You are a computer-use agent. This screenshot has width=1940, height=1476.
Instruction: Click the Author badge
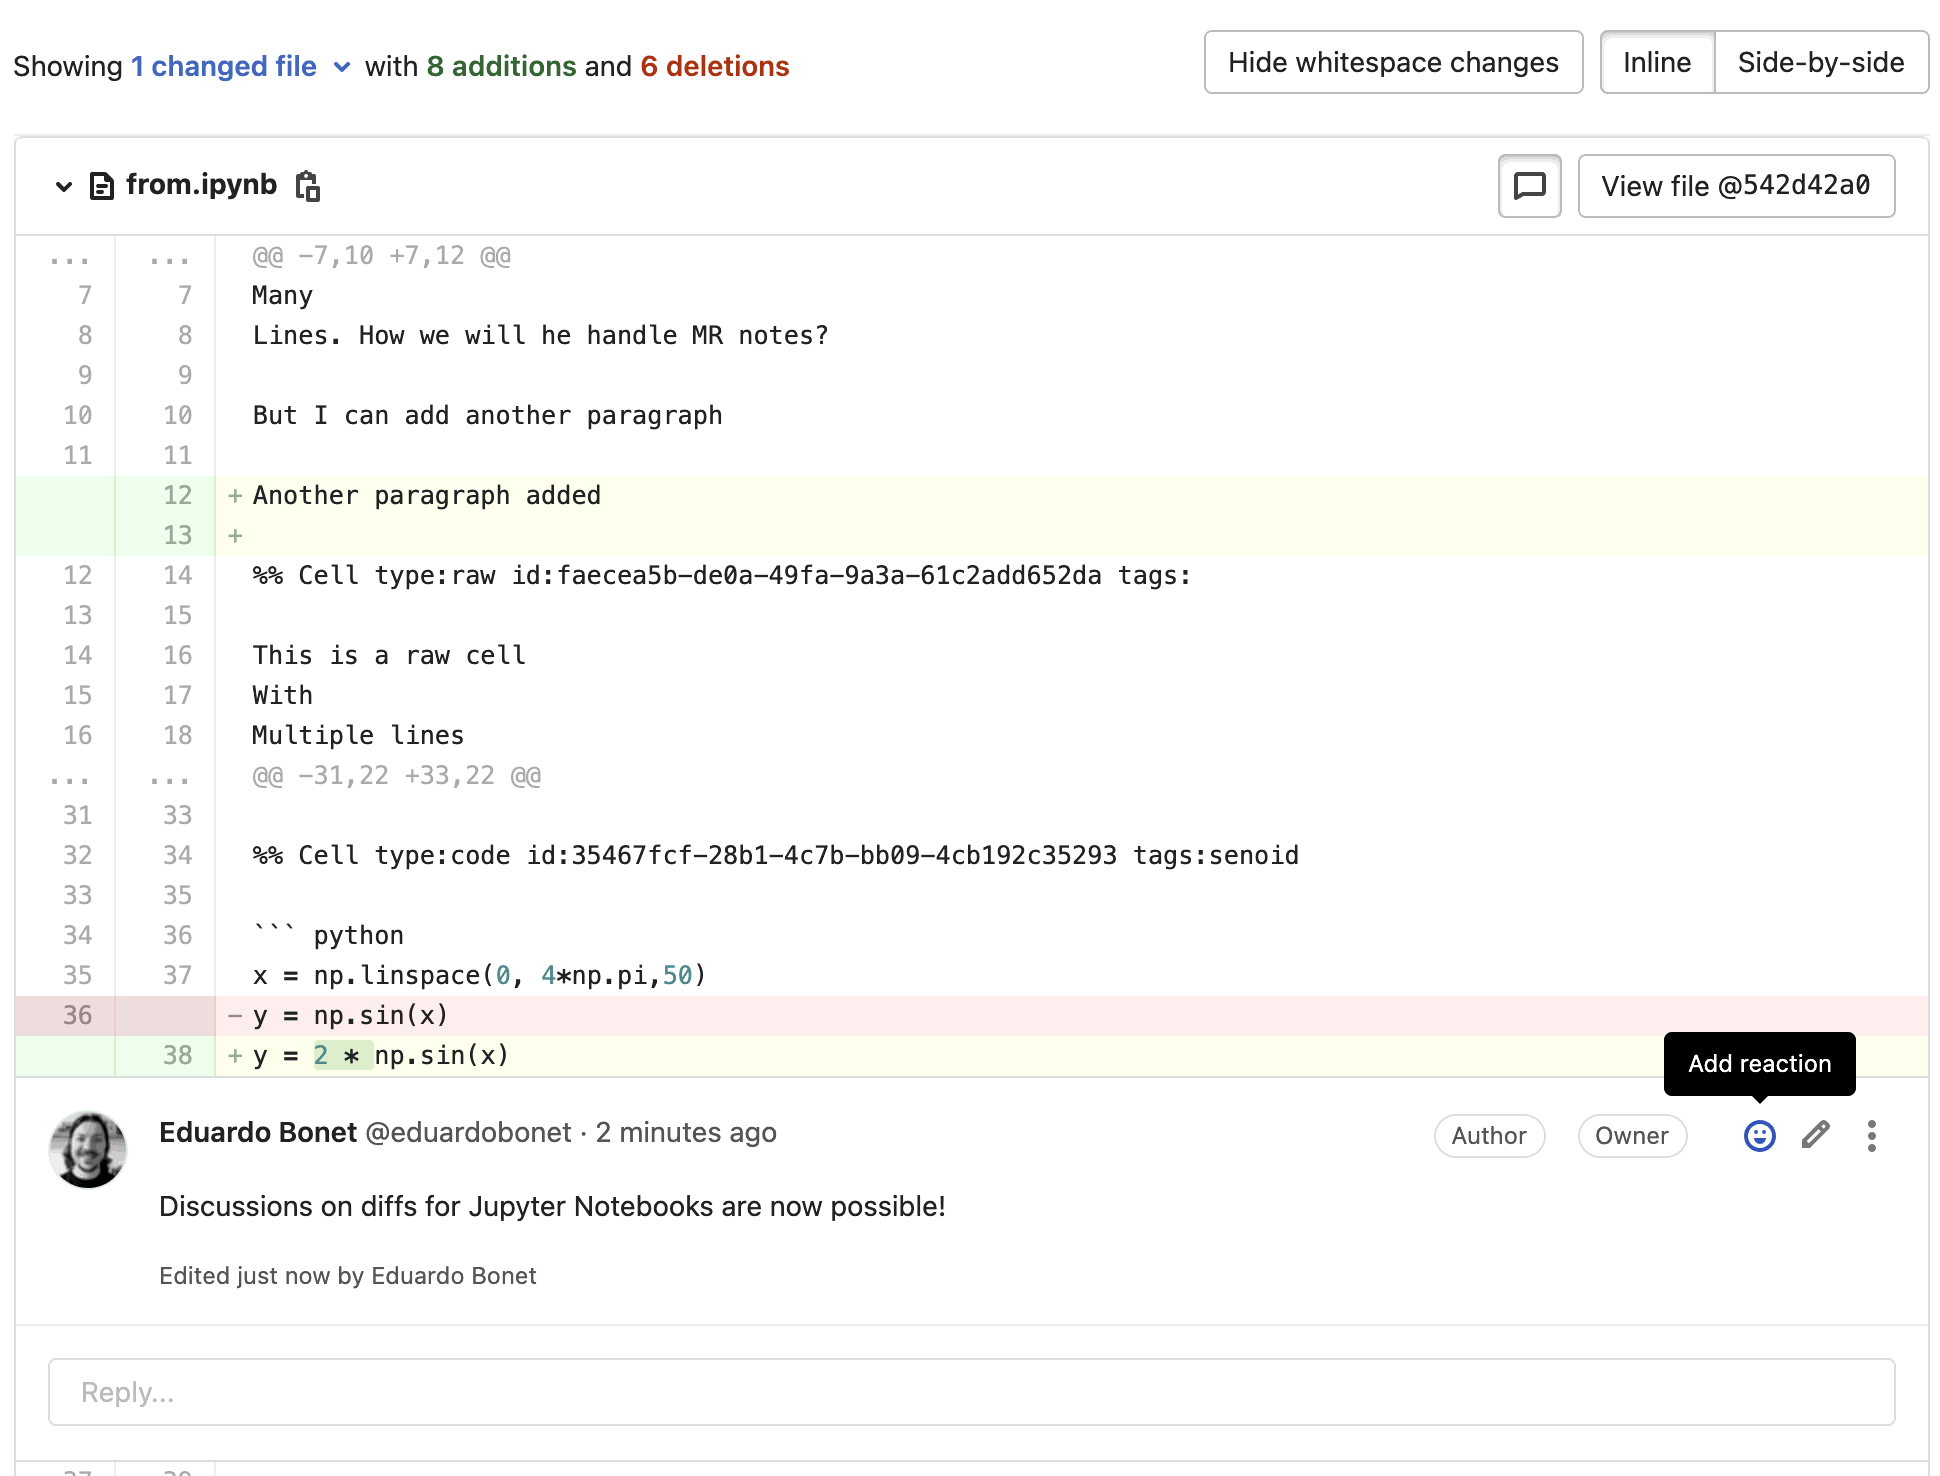click(1489, 1136)
